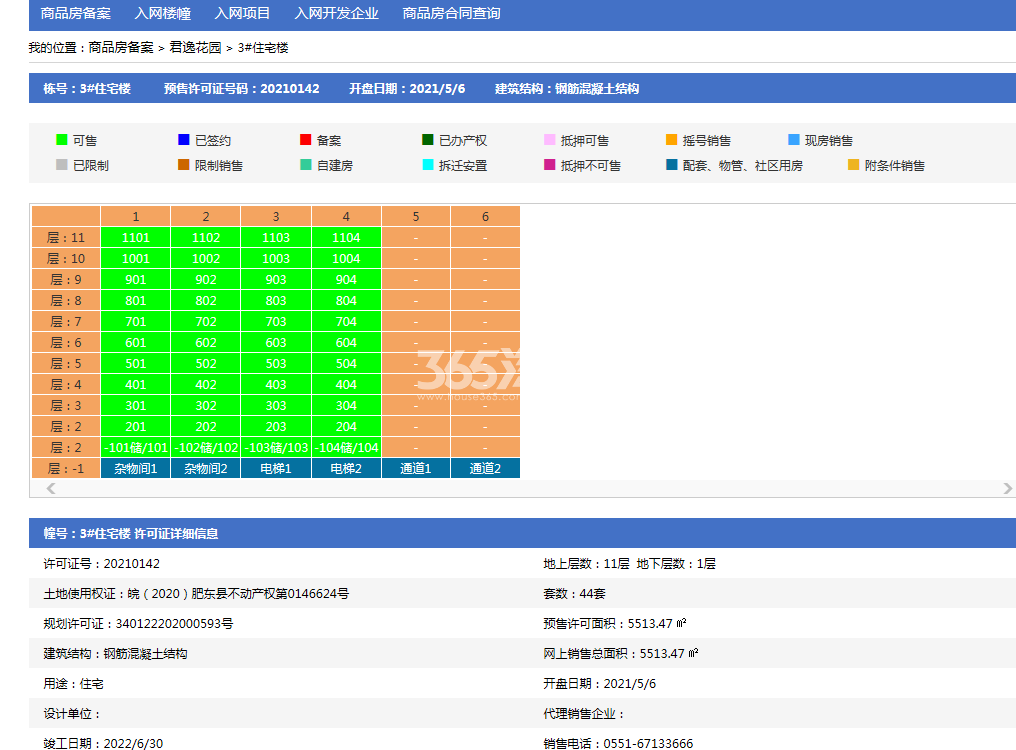Open the 商品房备案 menu tab

75,13
